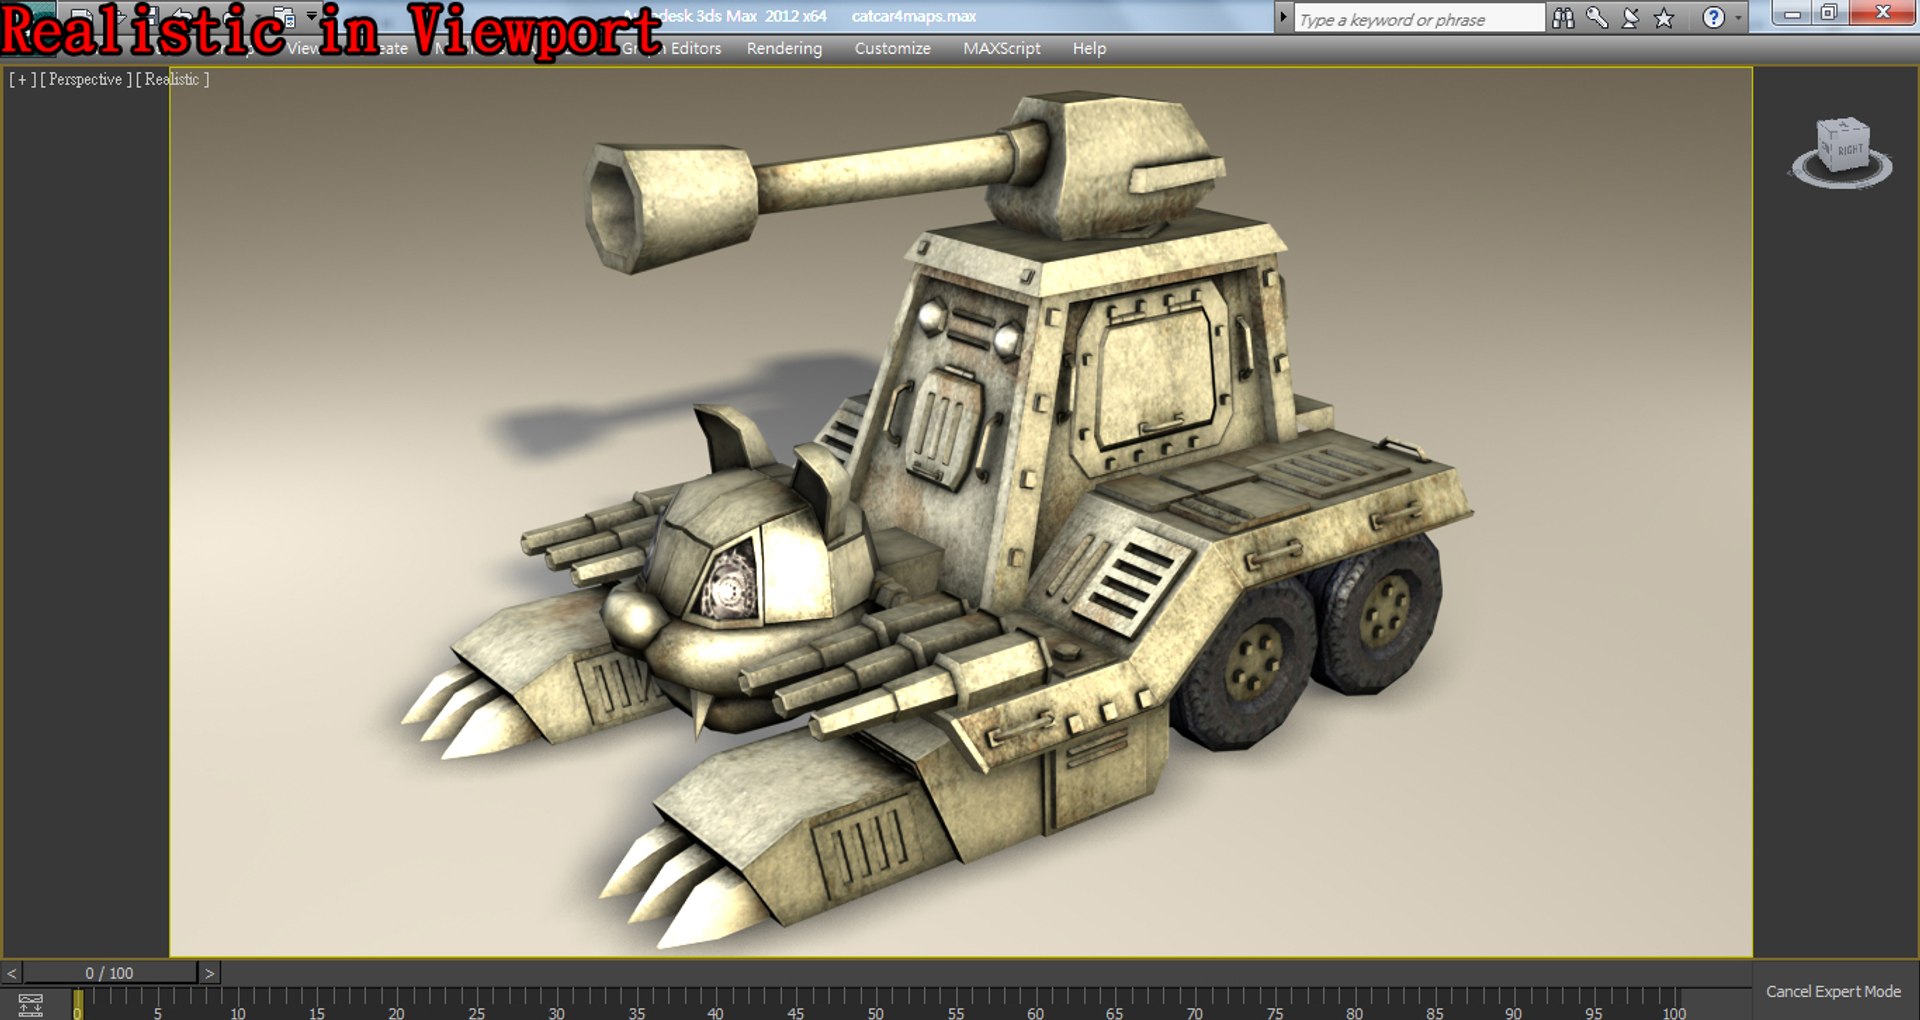Click the keyword search input field

(x=1419, y=19)
